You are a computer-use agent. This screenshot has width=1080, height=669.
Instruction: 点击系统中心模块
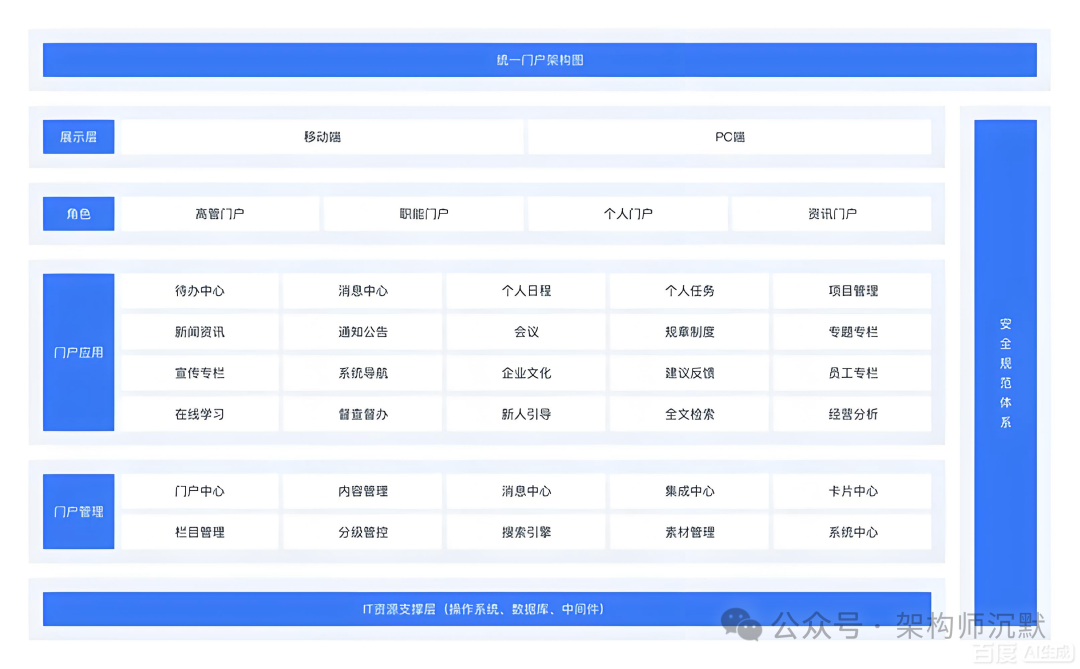click(x=852, y=532)
